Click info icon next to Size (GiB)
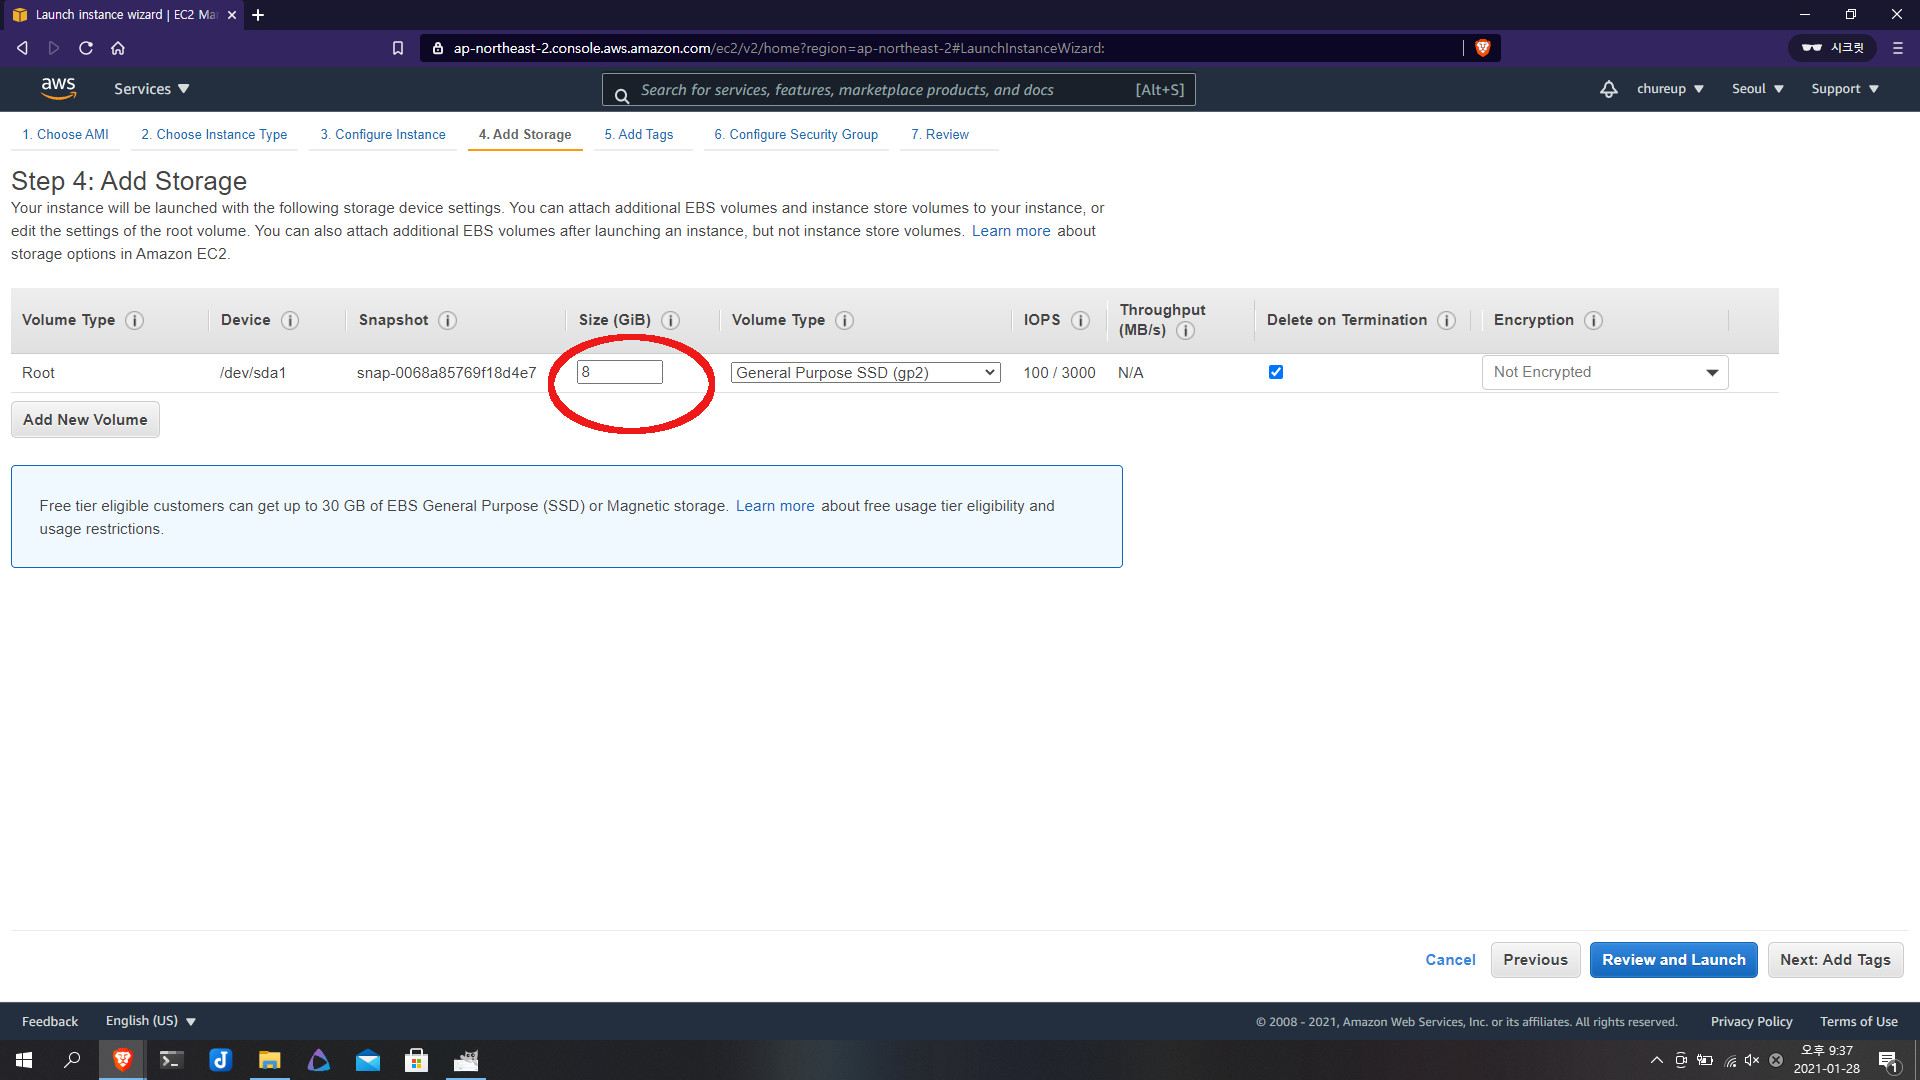The width and height of the screenshot is (1920, 1080). (671, 321)
